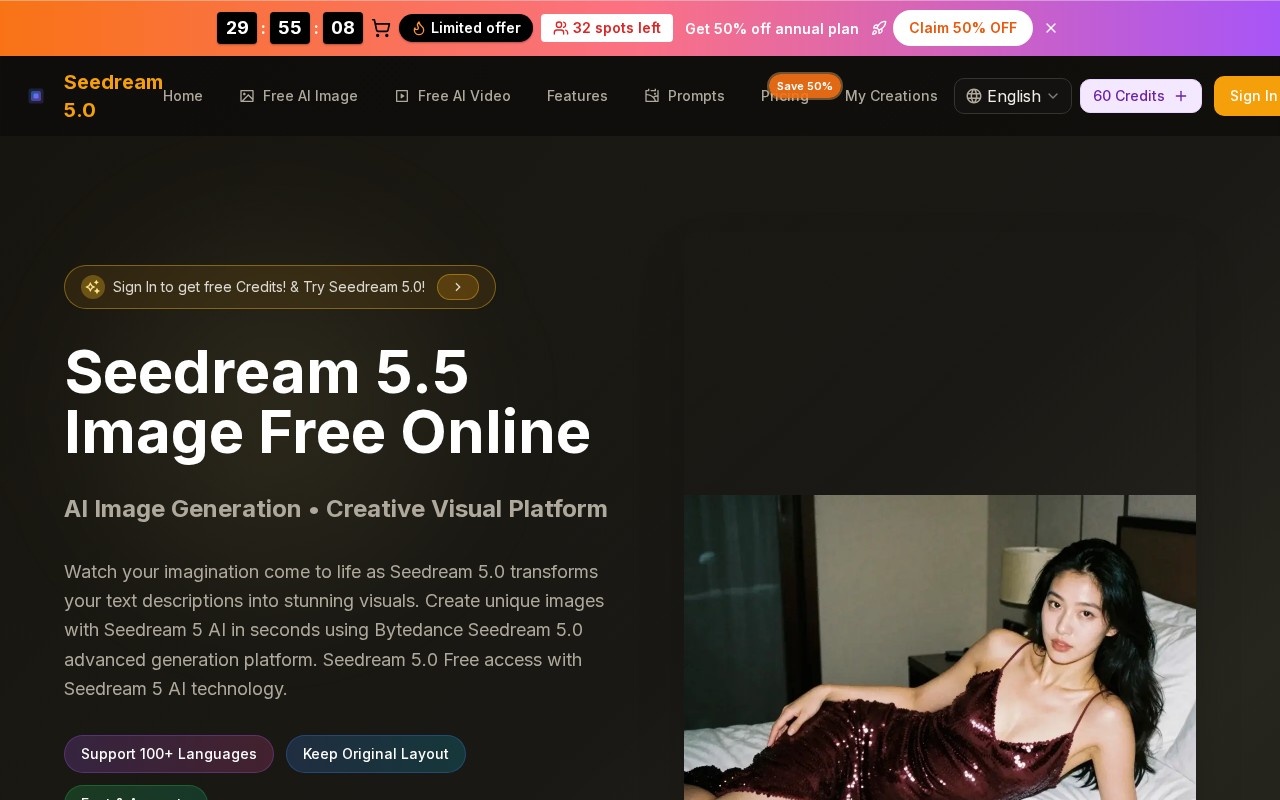Click the play icon beside Free AI Video
This screenshot has height=800, width=1280.
[402, 96]
